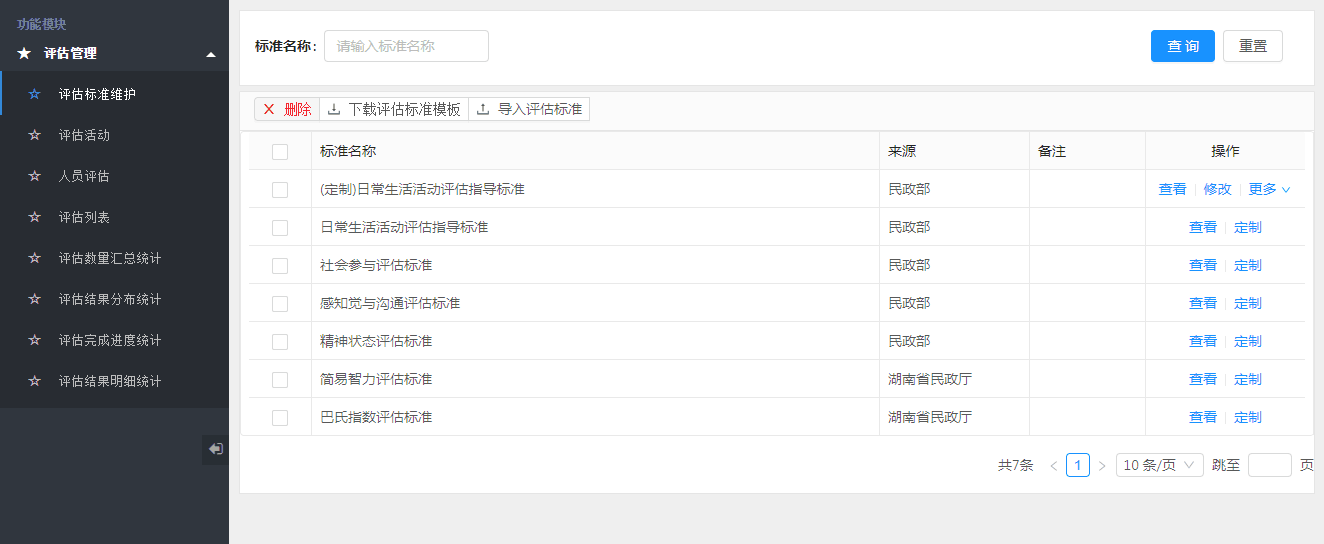This screenshot has width=1324, height=544.
Task: Click the star icon beside 人员评估
Action: click(35, 176)
